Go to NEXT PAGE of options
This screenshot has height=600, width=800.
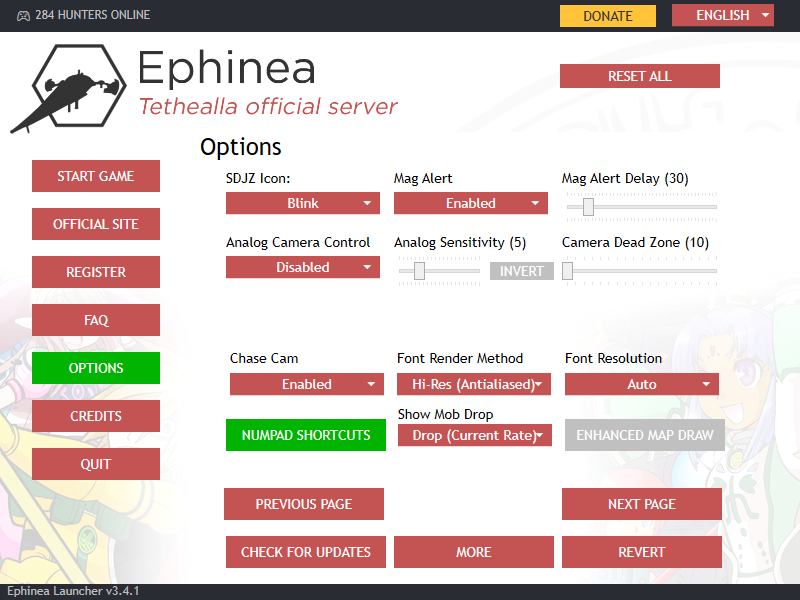click(642, 504)
